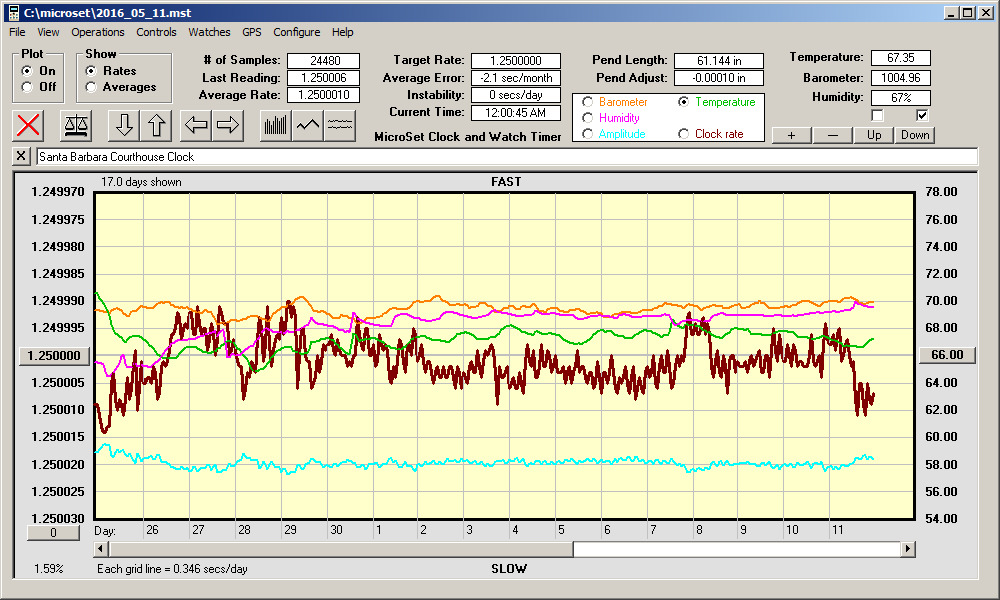This screenshot has width=1000, height=600.
Task: Click the up arrow toolbar icon
Action: [156, 125]
